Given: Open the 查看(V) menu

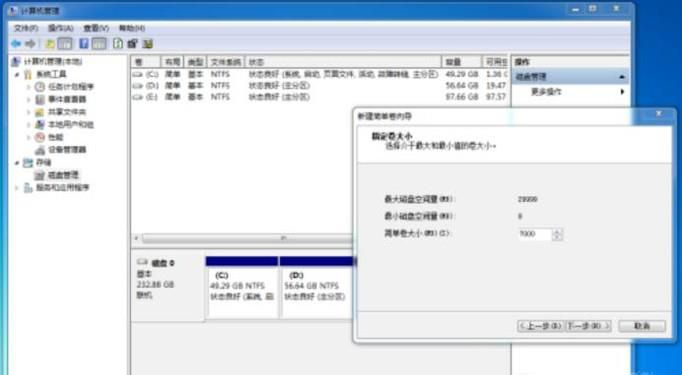Looking at the screenshot, I should coord(96,28).
